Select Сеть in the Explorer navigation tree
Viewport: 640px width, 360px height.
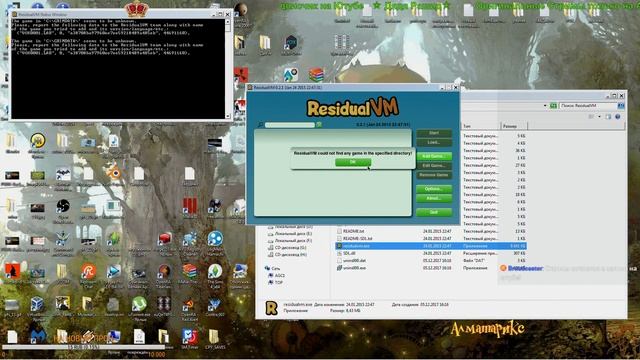273,268
